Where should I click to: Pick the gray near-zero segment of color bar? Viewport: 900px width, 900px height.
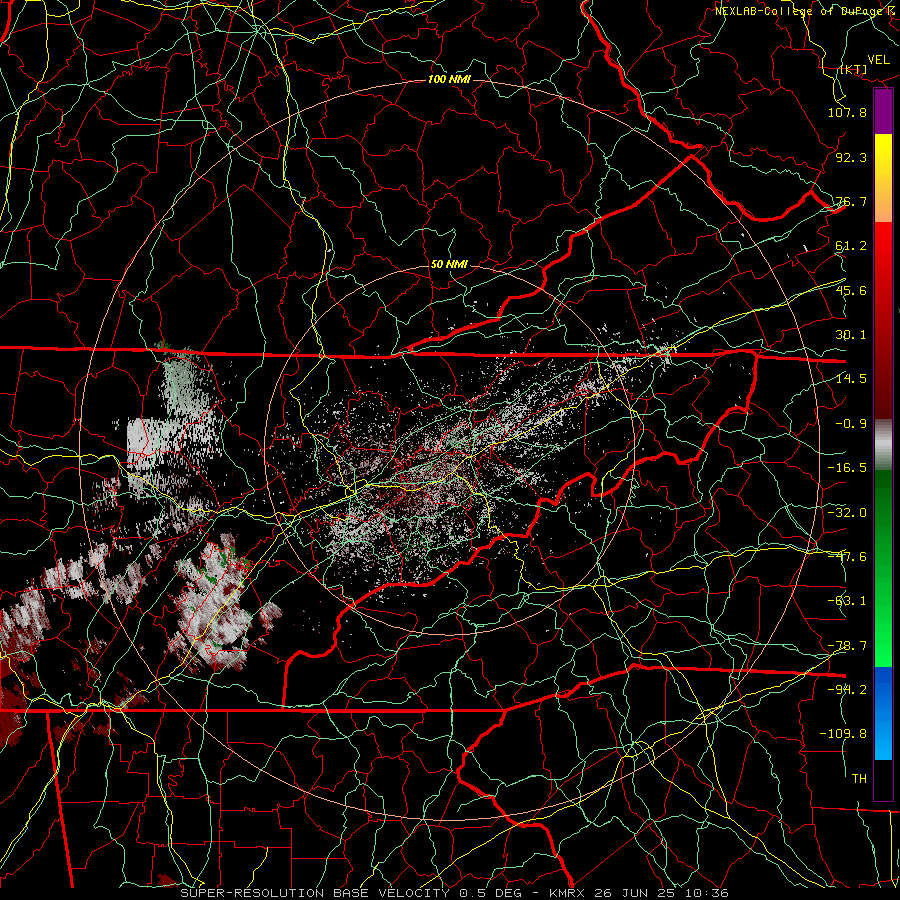[883, 445]
